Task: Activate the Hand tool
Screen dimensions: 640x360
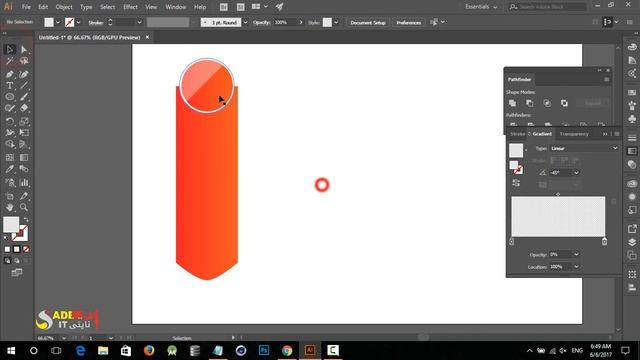Action: coord(10,207)
